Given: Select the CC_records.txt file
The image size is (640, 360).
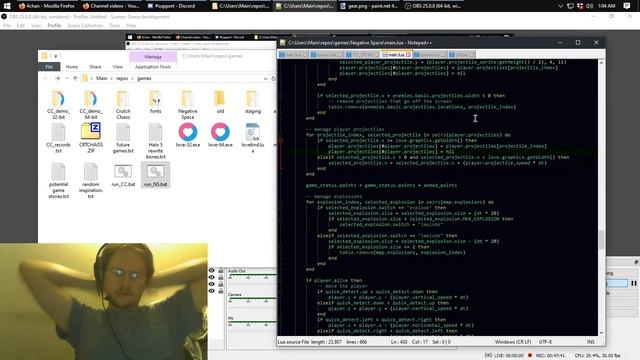Looking at the screenshot, I should 58,138.
